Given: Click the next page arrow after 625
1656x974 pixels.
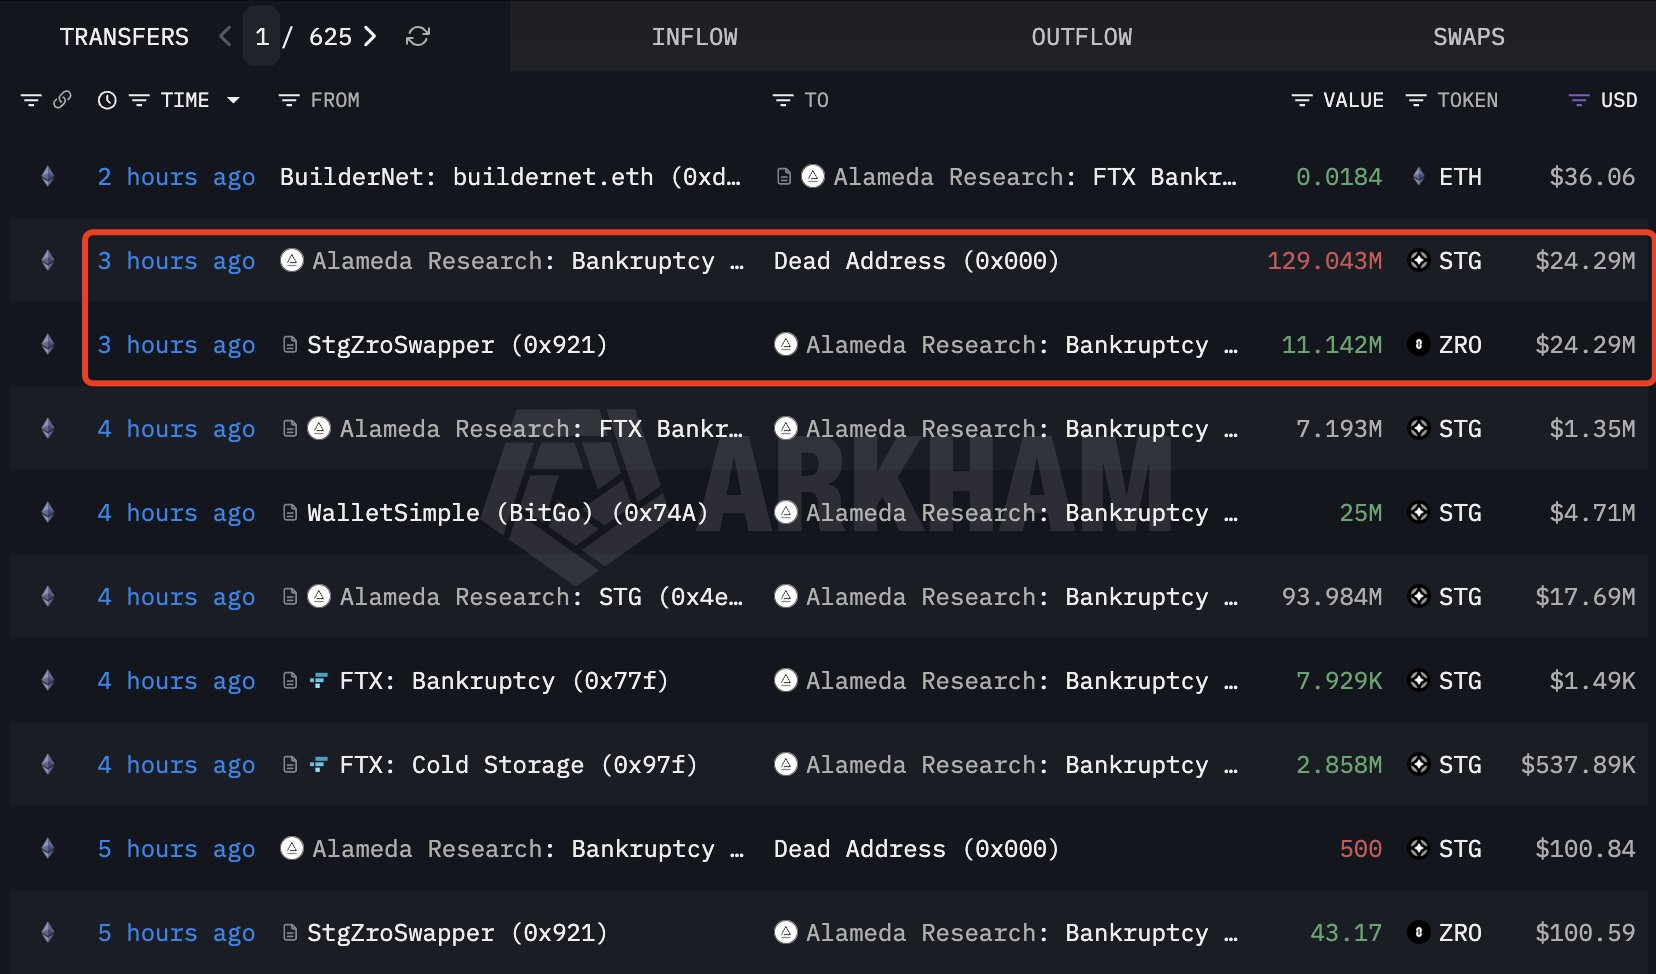Looking at the screenshot, I should tap(370, 36).
